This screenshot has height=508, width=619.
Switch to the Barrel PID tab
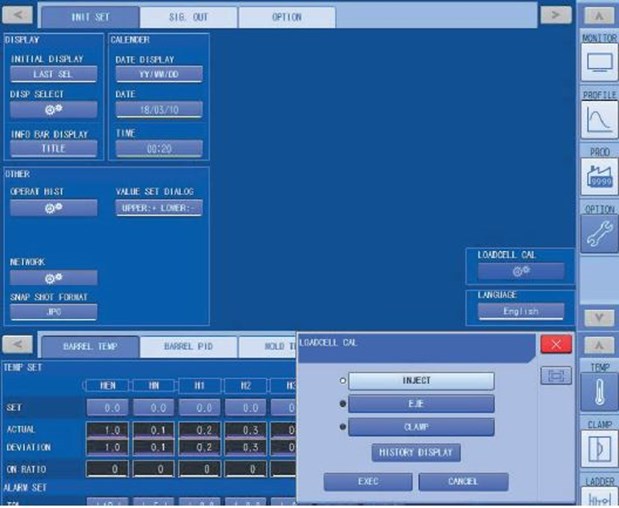point(188,347)
